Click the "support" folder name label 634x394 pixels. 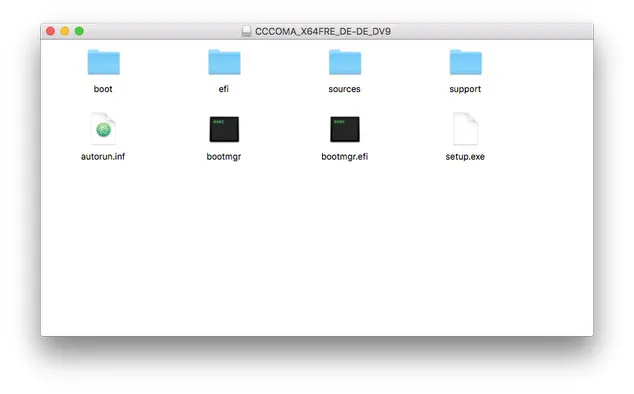[x=465, y=89]
